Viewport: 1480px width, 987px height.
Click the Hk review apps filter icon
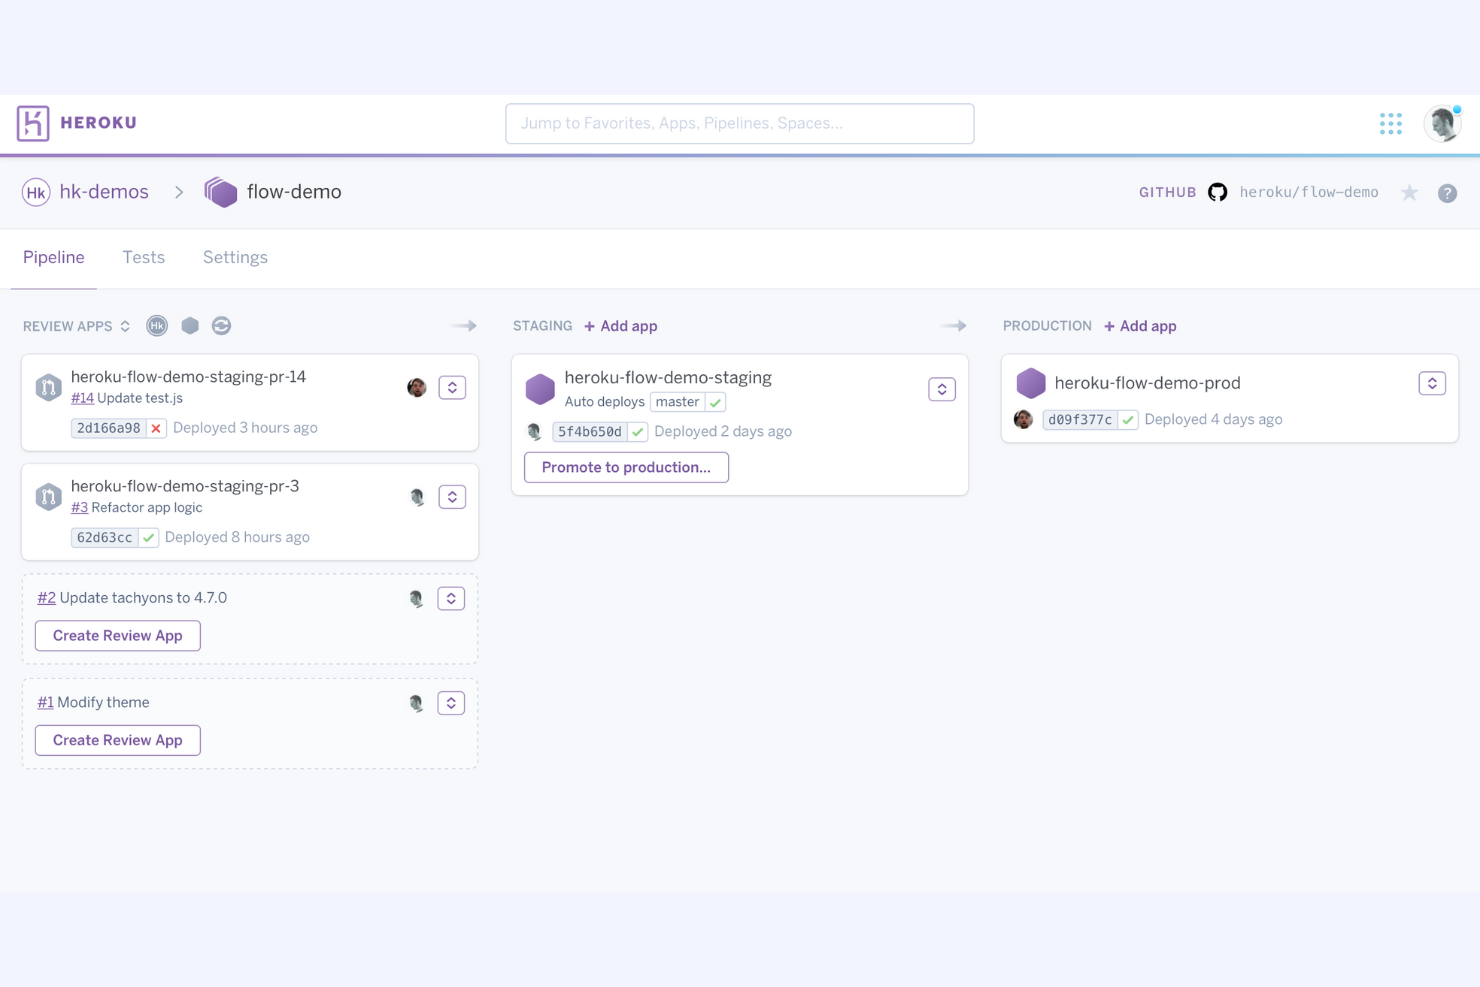(157, 325)
